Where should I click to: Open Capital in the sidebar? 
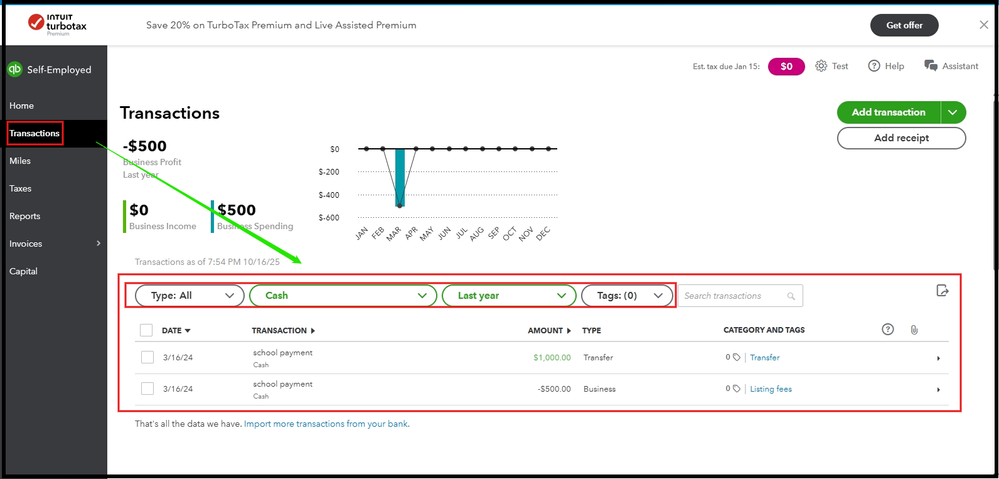[x=24, y=271]
